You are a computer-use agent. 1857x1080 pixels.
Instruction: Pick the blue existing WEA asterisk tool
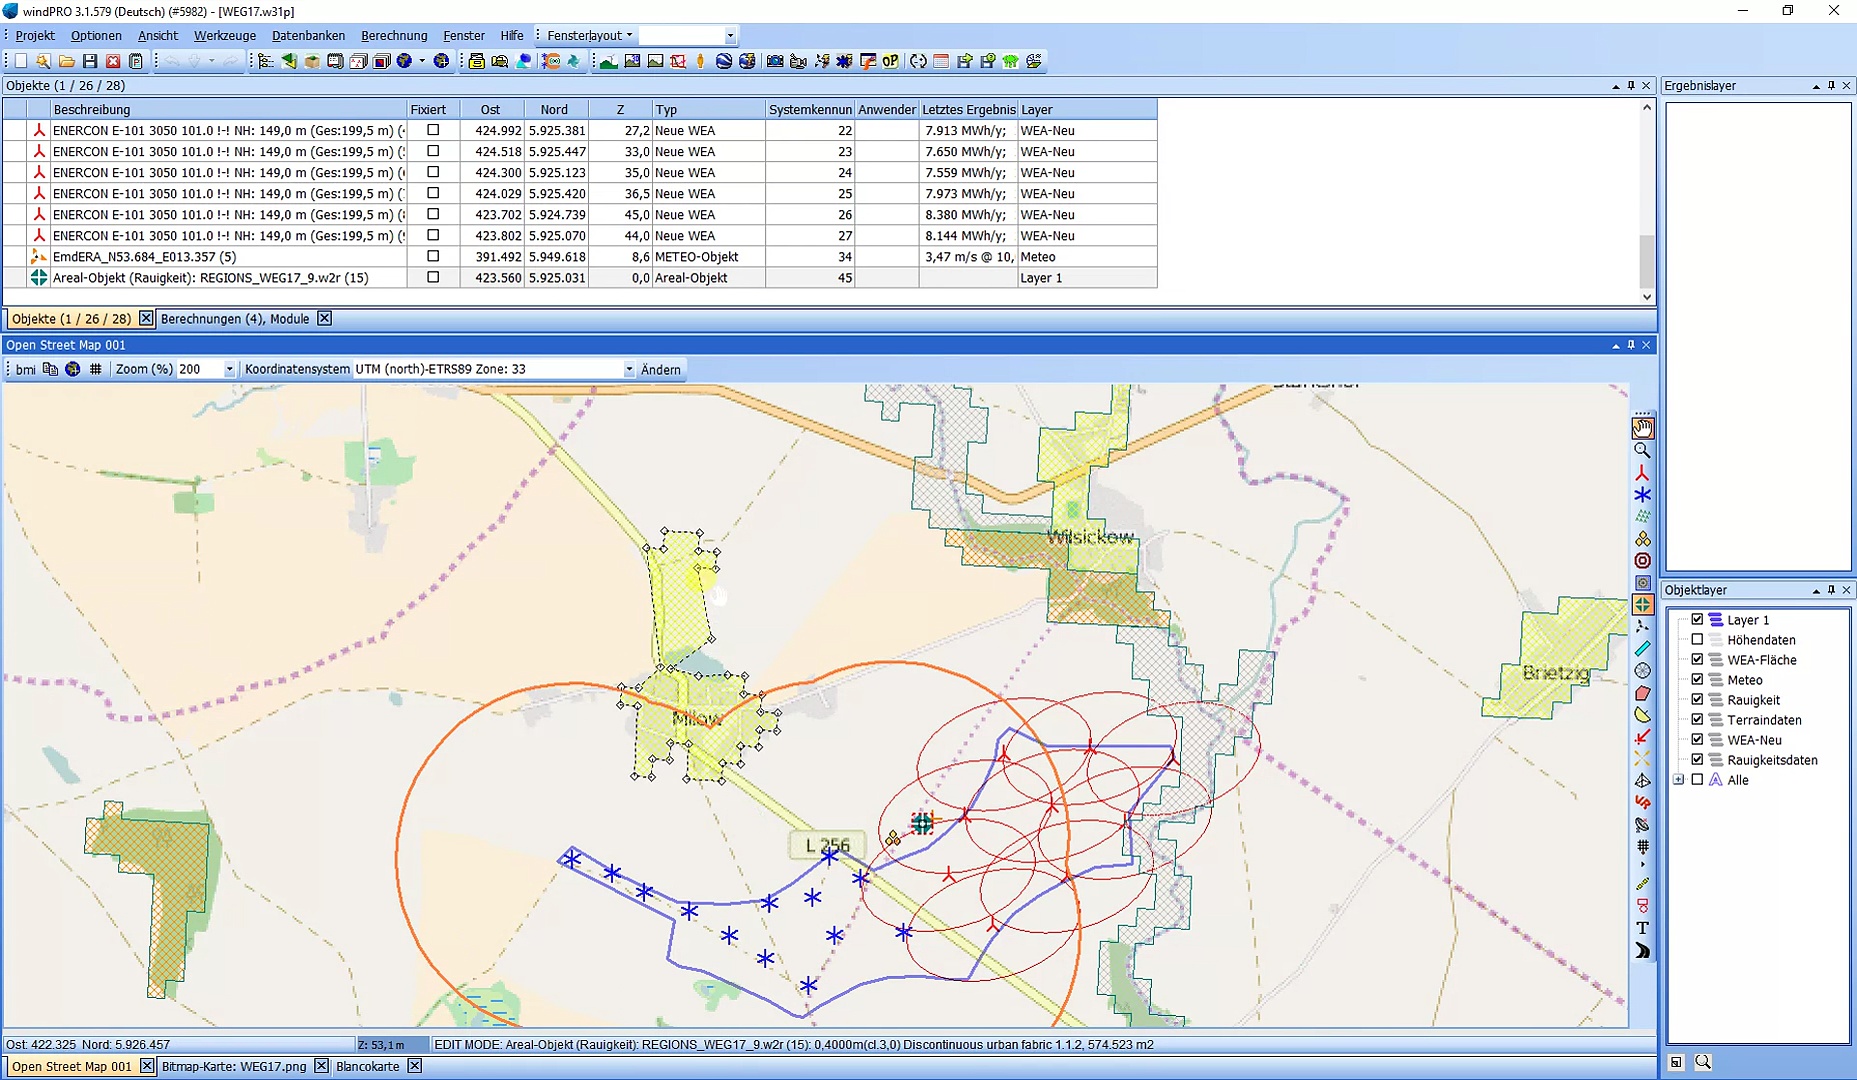(x=1642, y=495)
